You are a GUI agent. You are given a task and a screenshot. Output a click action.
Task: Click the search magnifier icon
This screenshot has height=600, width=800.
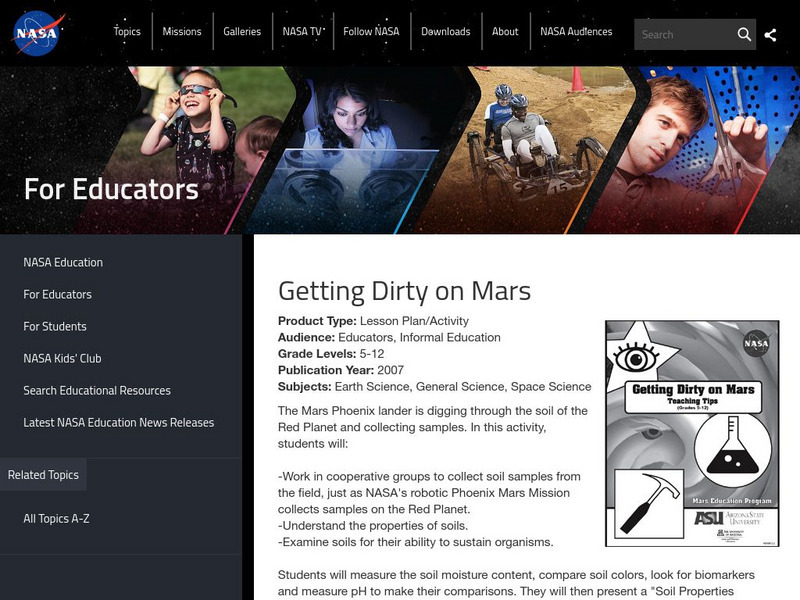tap(745, 33)
